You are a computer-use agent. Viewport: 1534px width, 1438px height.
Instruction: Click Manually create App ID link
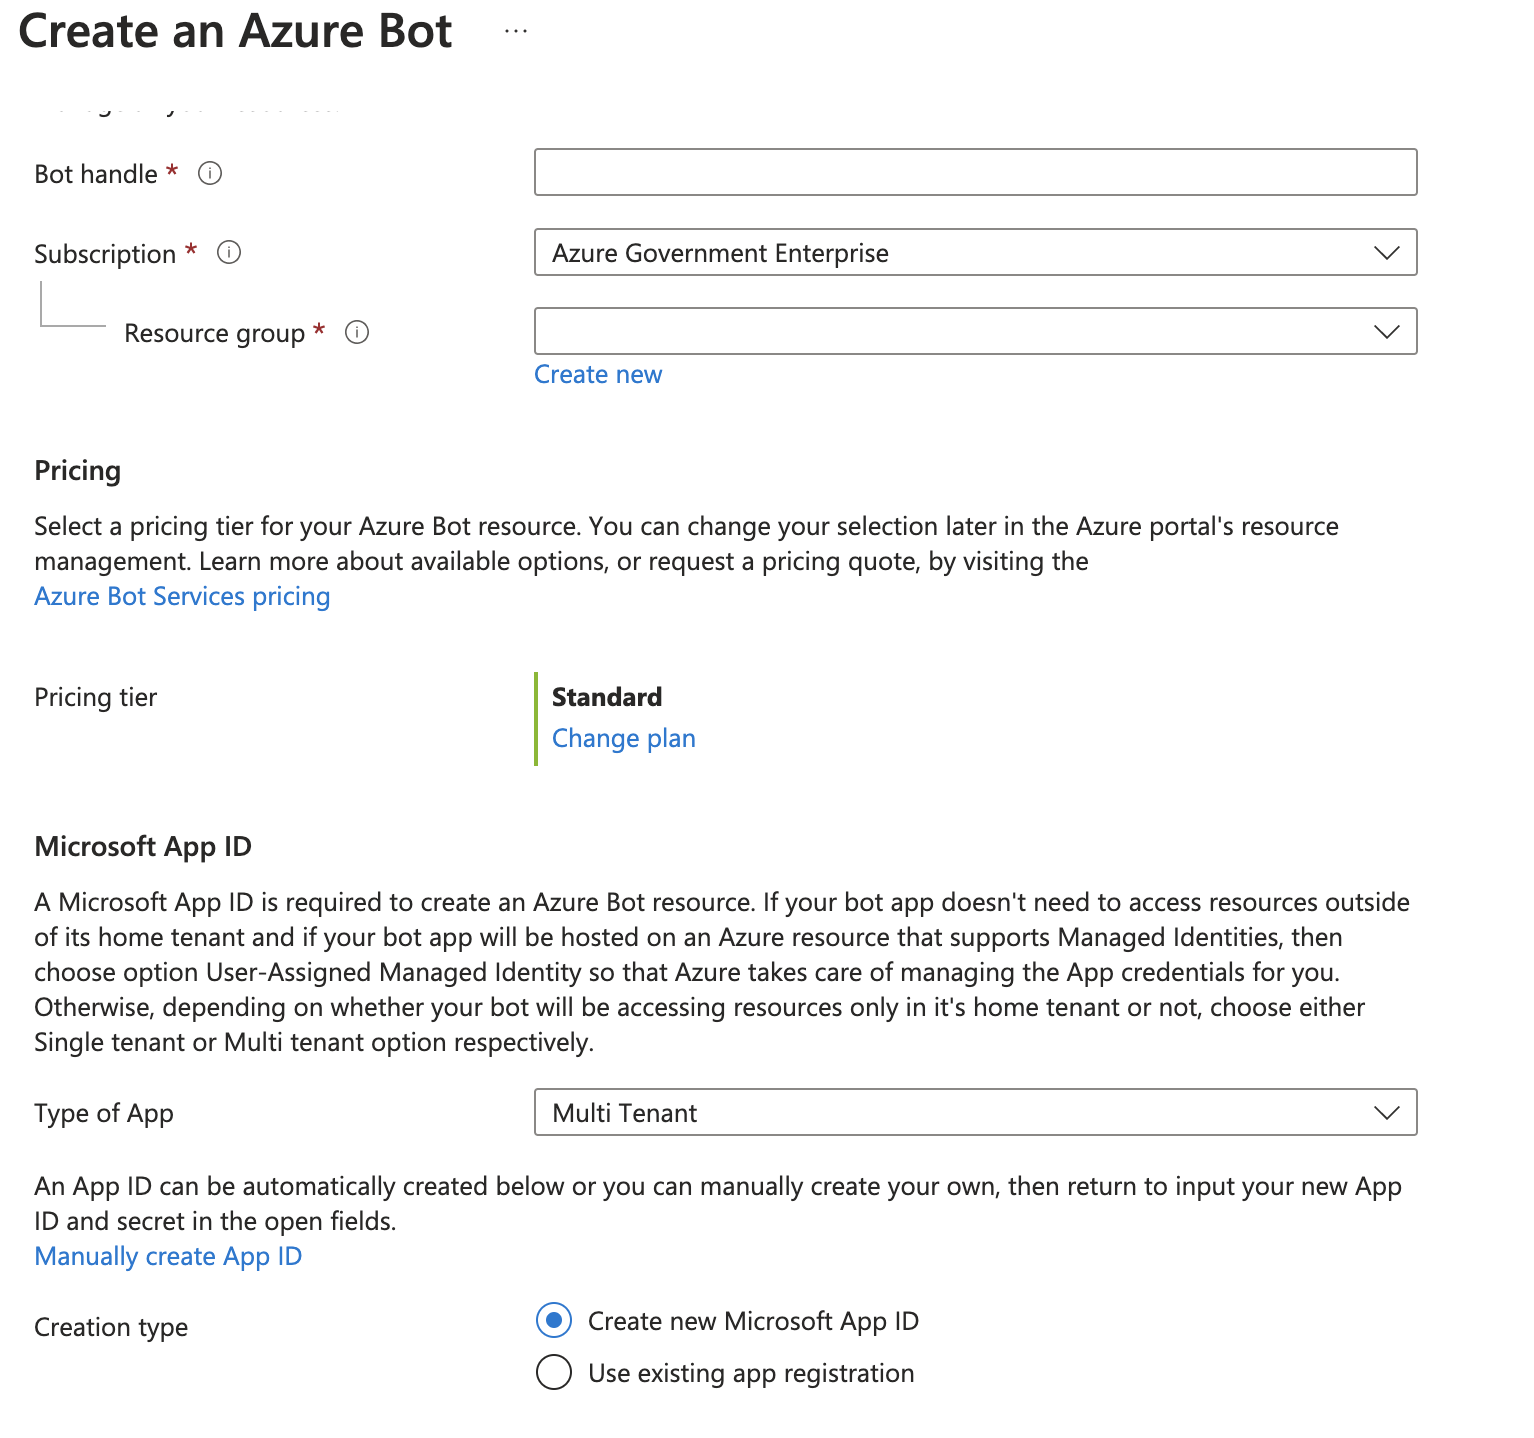168,1256
